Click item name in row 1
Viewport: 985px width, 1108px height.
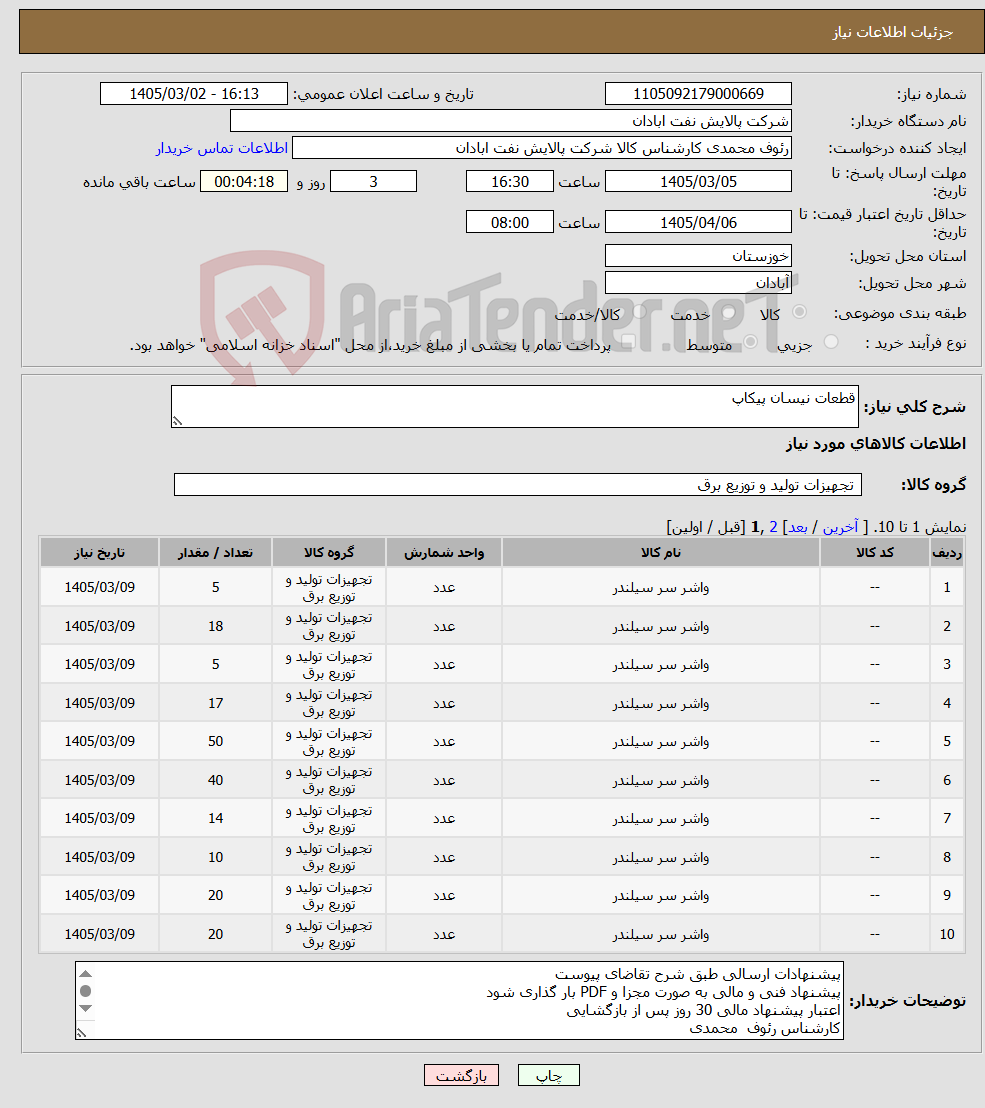coord(661,588)
